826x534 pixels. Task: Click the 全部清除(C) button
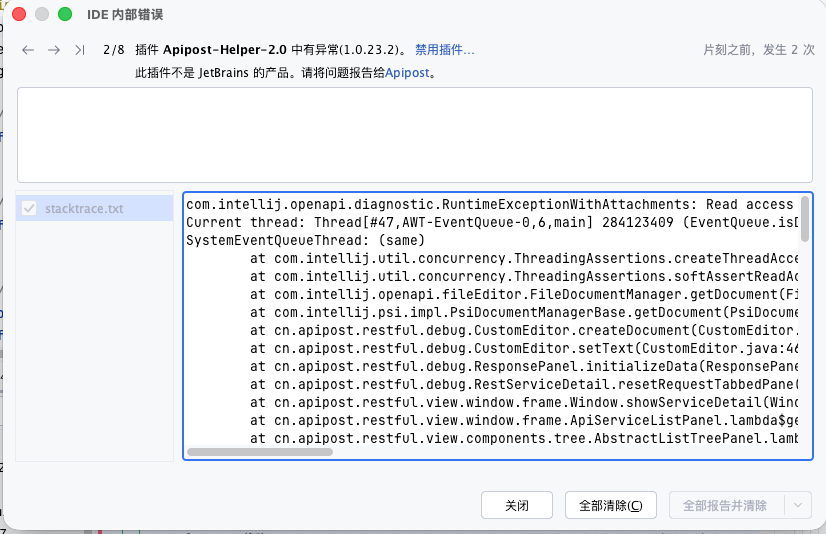[611, 506]
